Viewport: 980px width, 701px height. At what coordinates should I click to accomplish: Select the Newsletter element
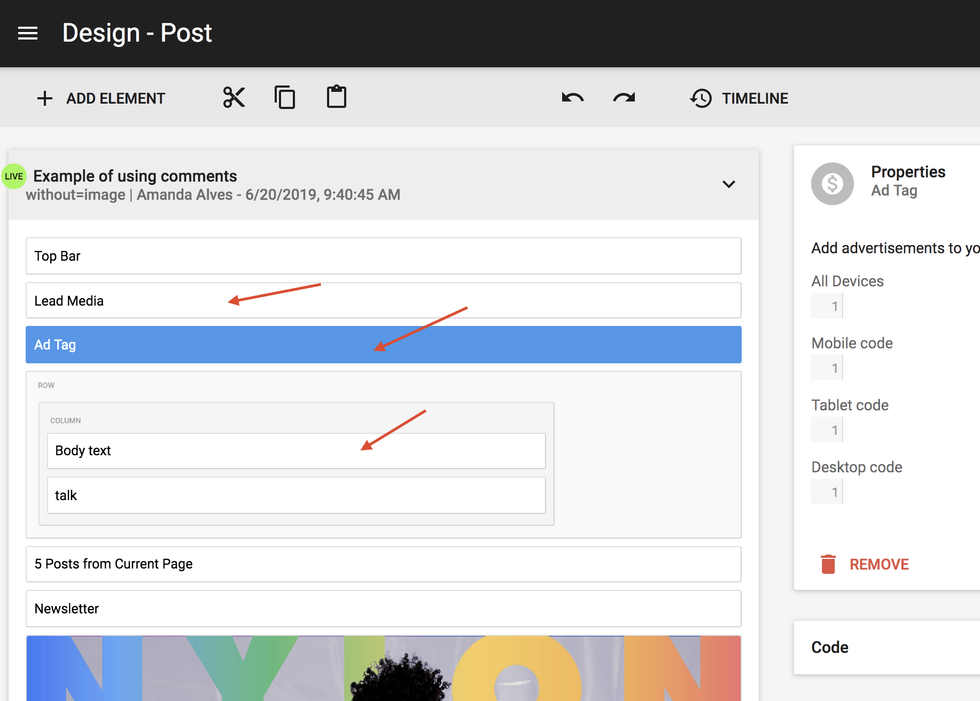(383, 608)
